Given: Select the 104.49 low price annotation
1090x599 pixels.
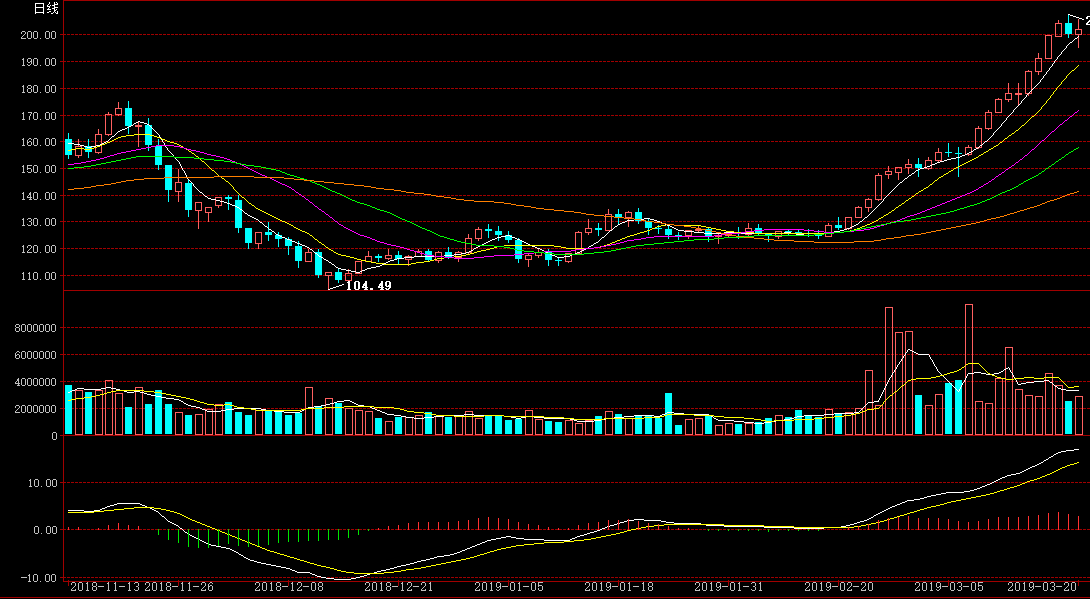Looking at the screenshot, I should tap(368, 286).
